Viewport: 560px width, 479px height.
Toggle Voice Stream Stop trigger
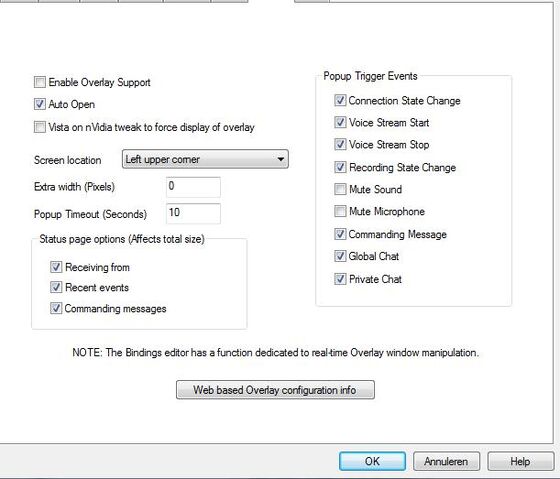click(340, 144)
